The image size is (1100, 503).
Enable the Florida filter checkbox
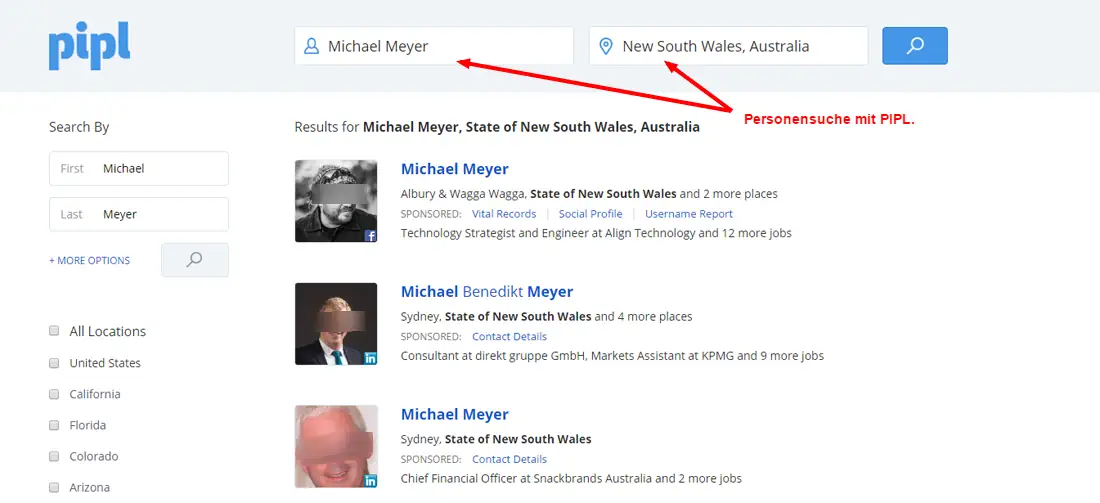[x=54, y=424]
